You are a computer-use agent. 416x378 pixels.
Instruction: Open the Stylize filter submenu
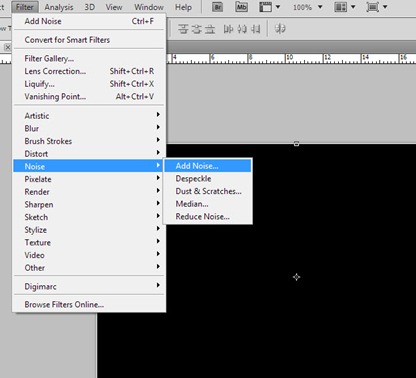coord(89,230)
